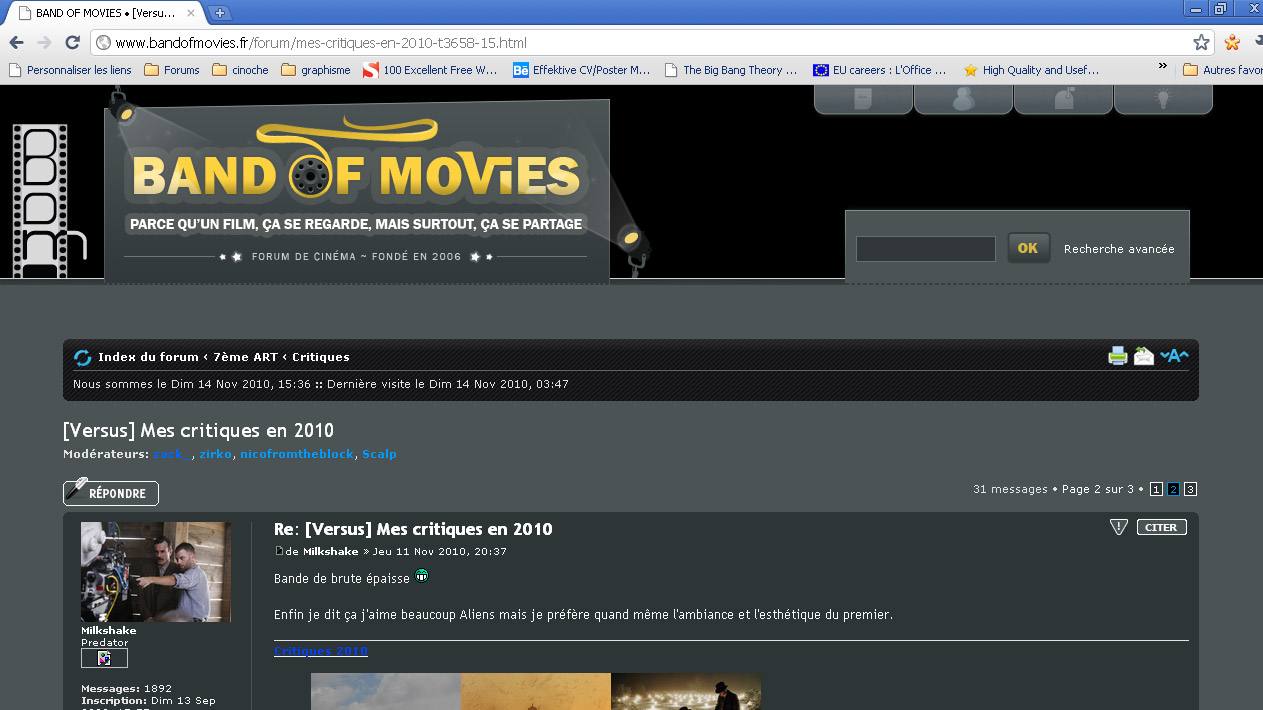Click the user silhouette header tab
The height and width of the screenshot is (710, 1263).
pyautogui.click(x=963, y=99)
